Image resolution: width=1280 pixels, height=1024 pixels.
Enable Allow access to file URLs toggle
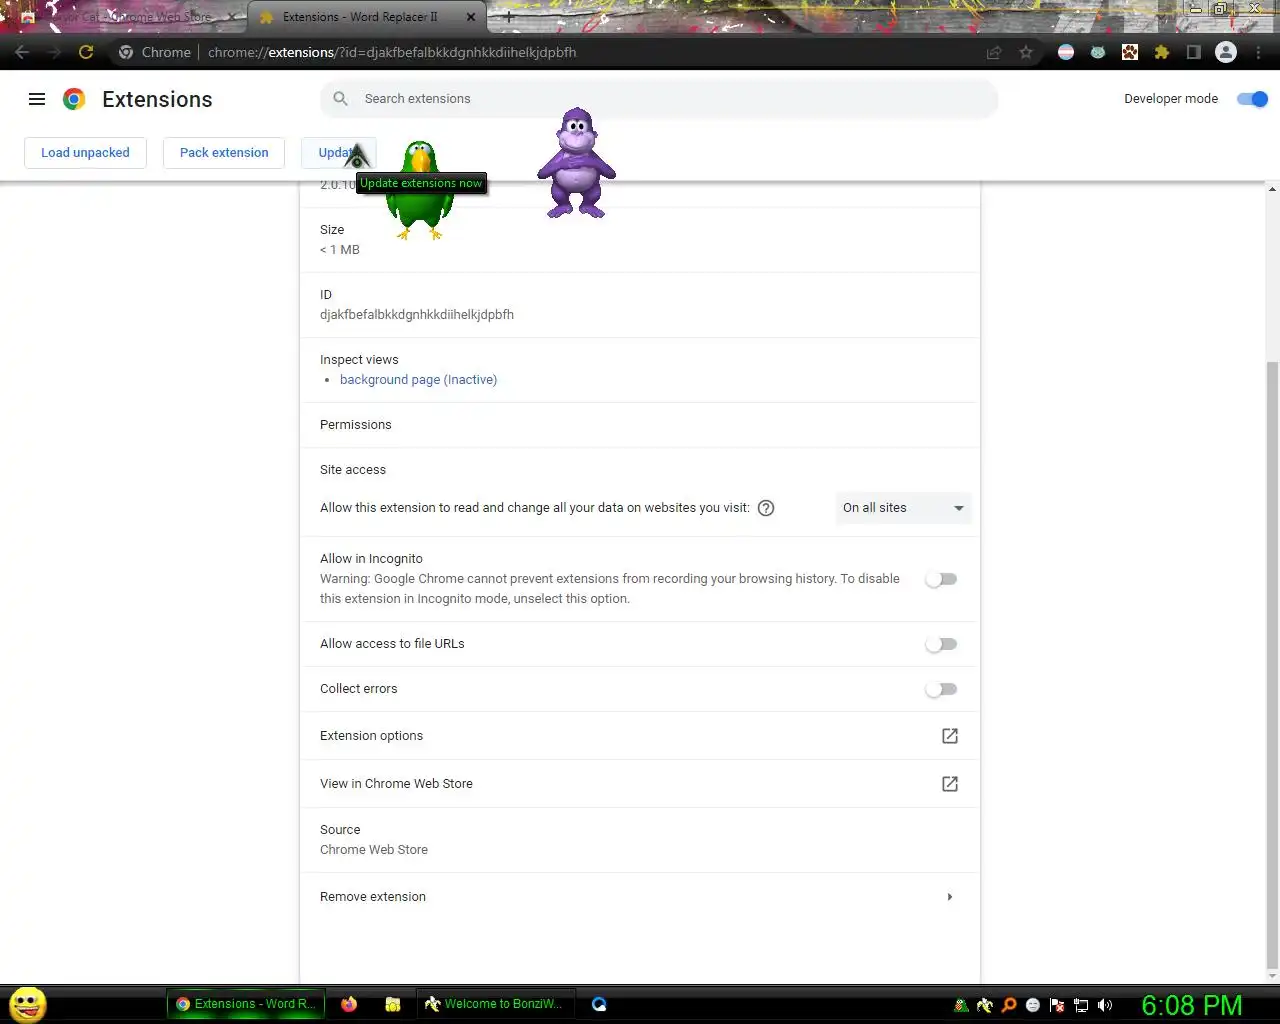click(941, 644)
